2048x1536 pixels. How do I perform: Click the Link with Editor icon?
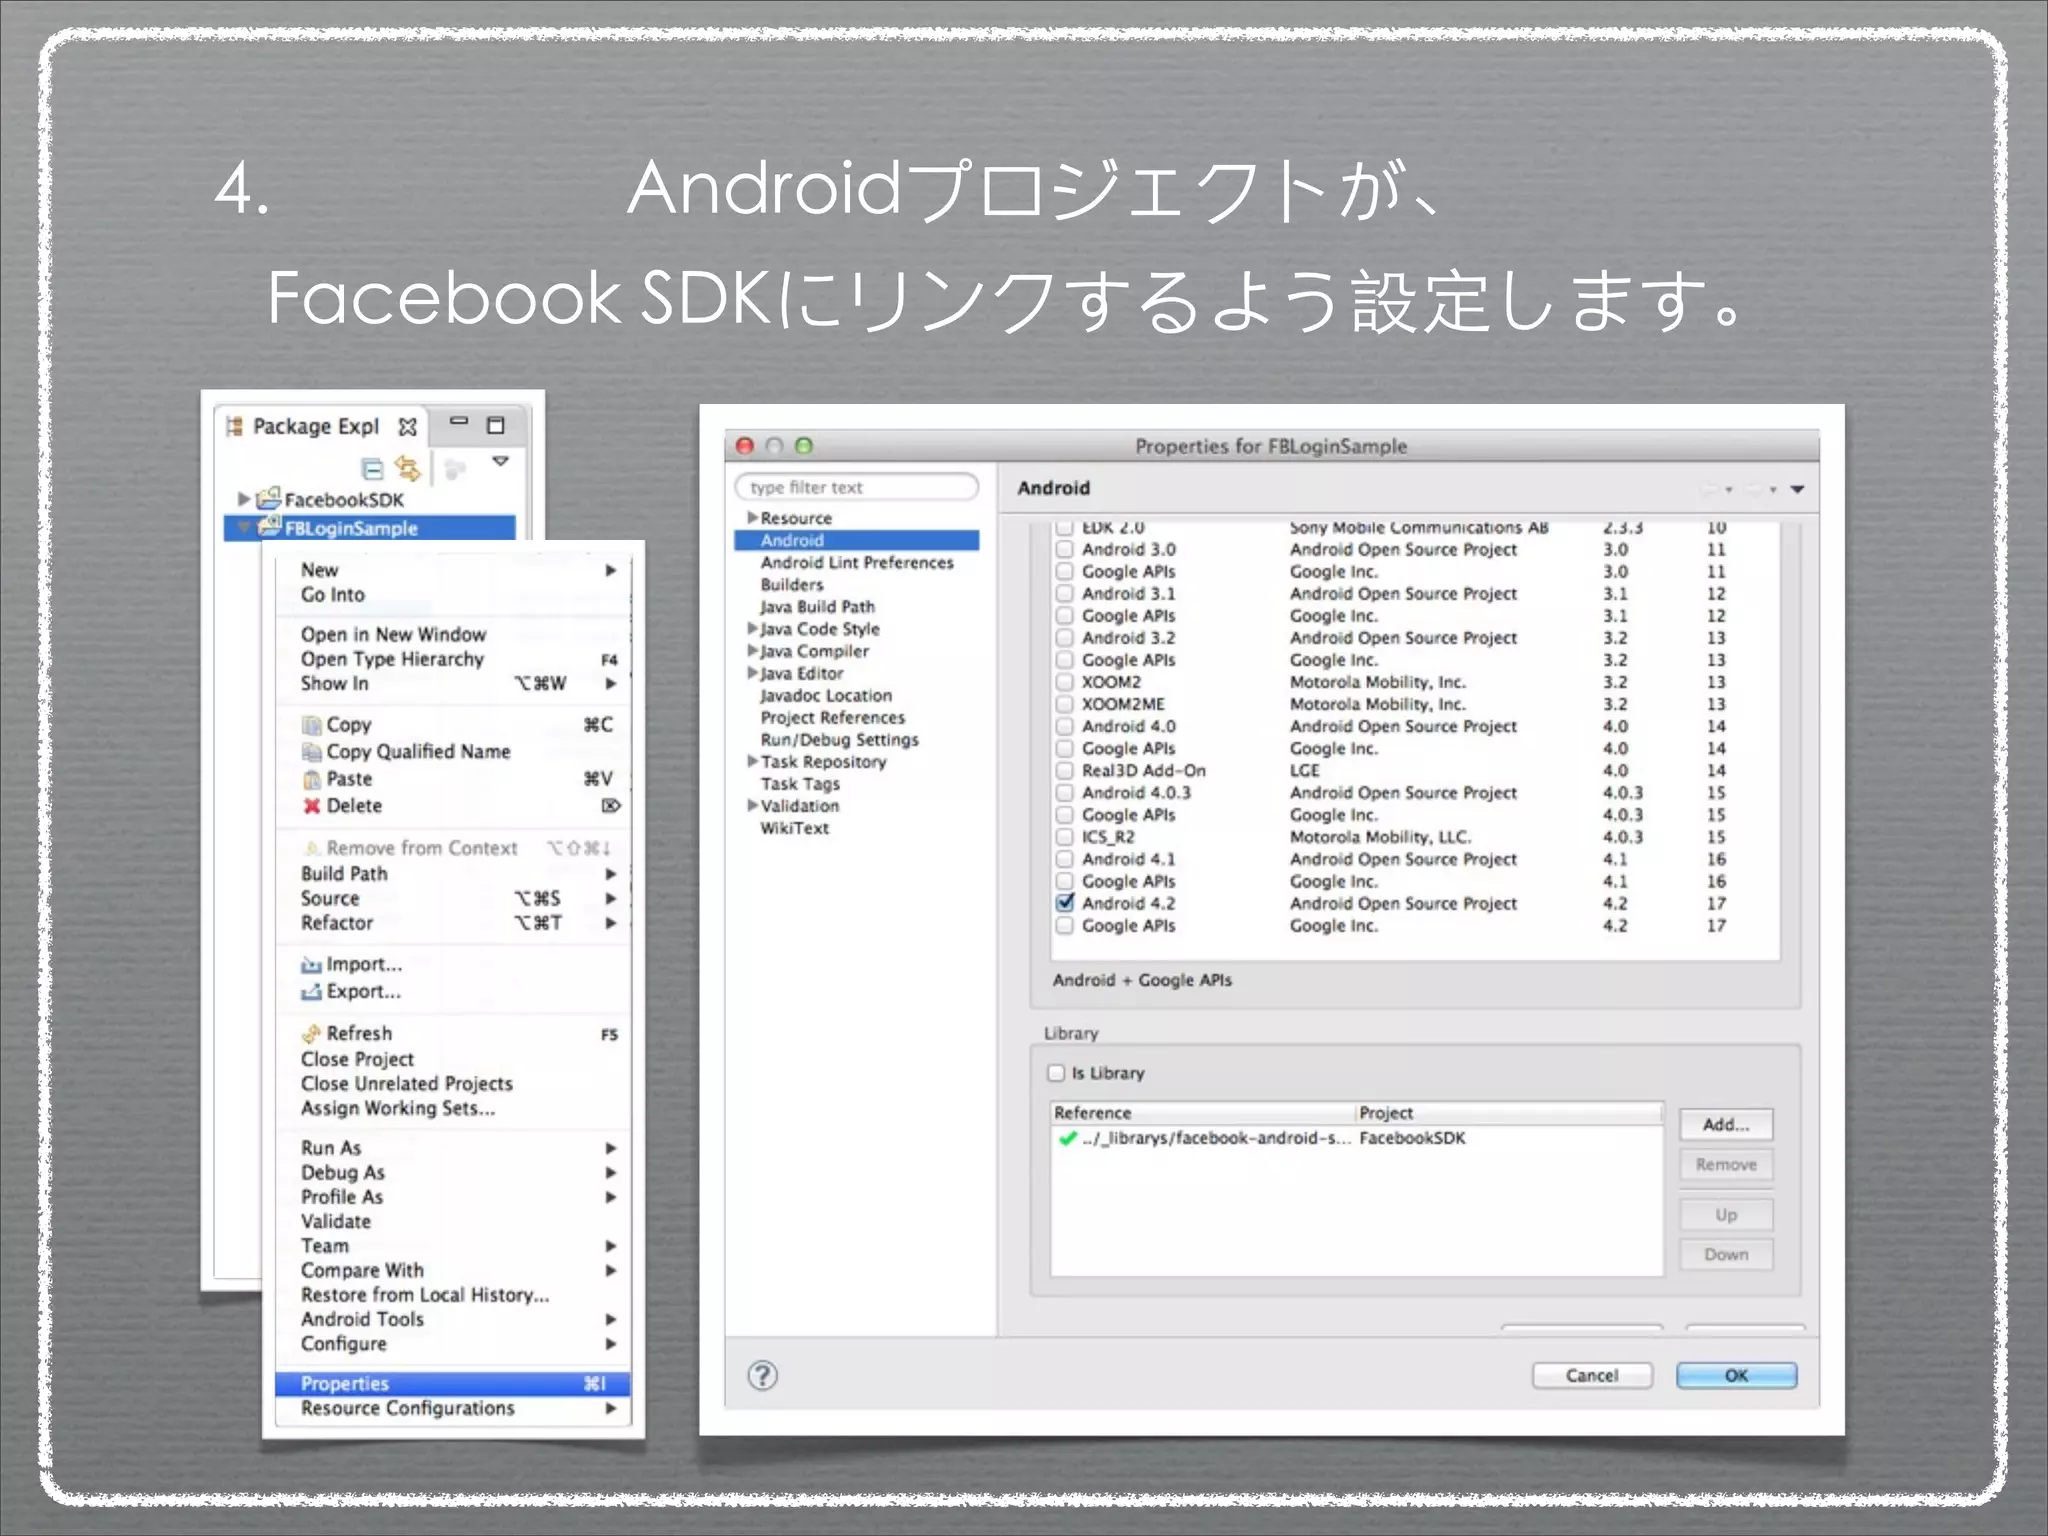(x=407, y=467)
